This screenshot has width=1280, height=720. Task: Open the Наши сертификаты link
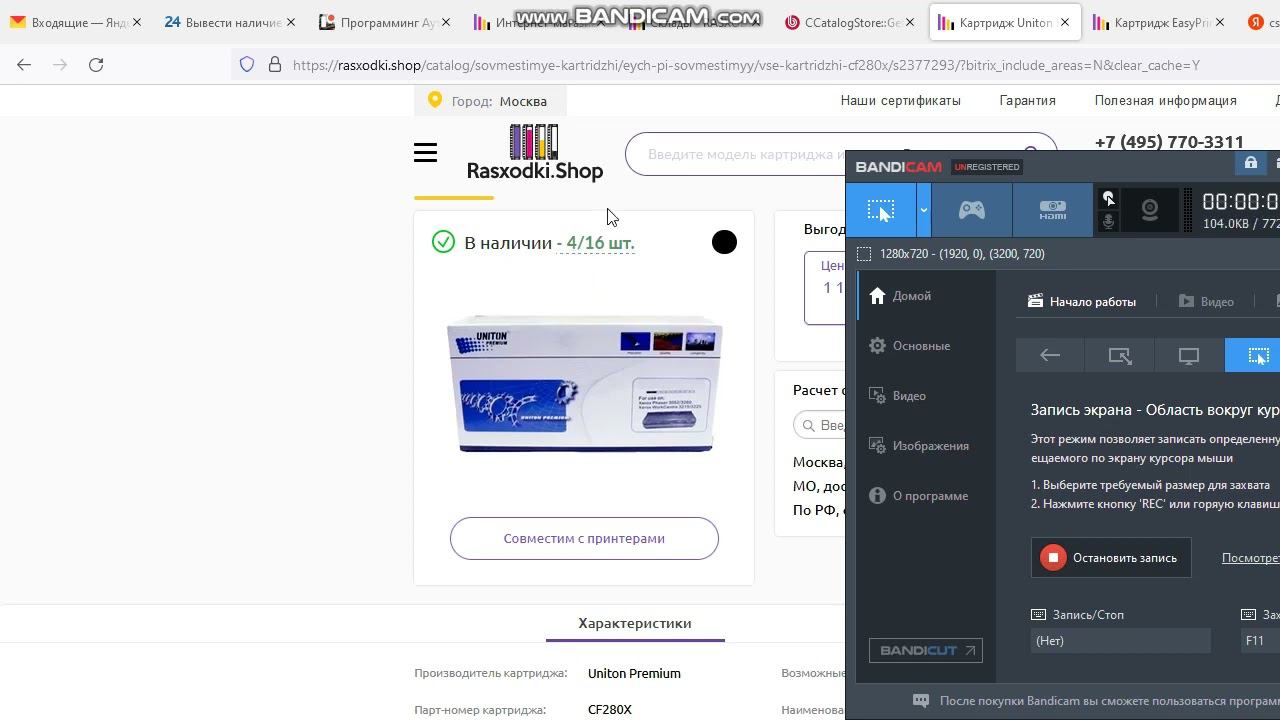901,100
